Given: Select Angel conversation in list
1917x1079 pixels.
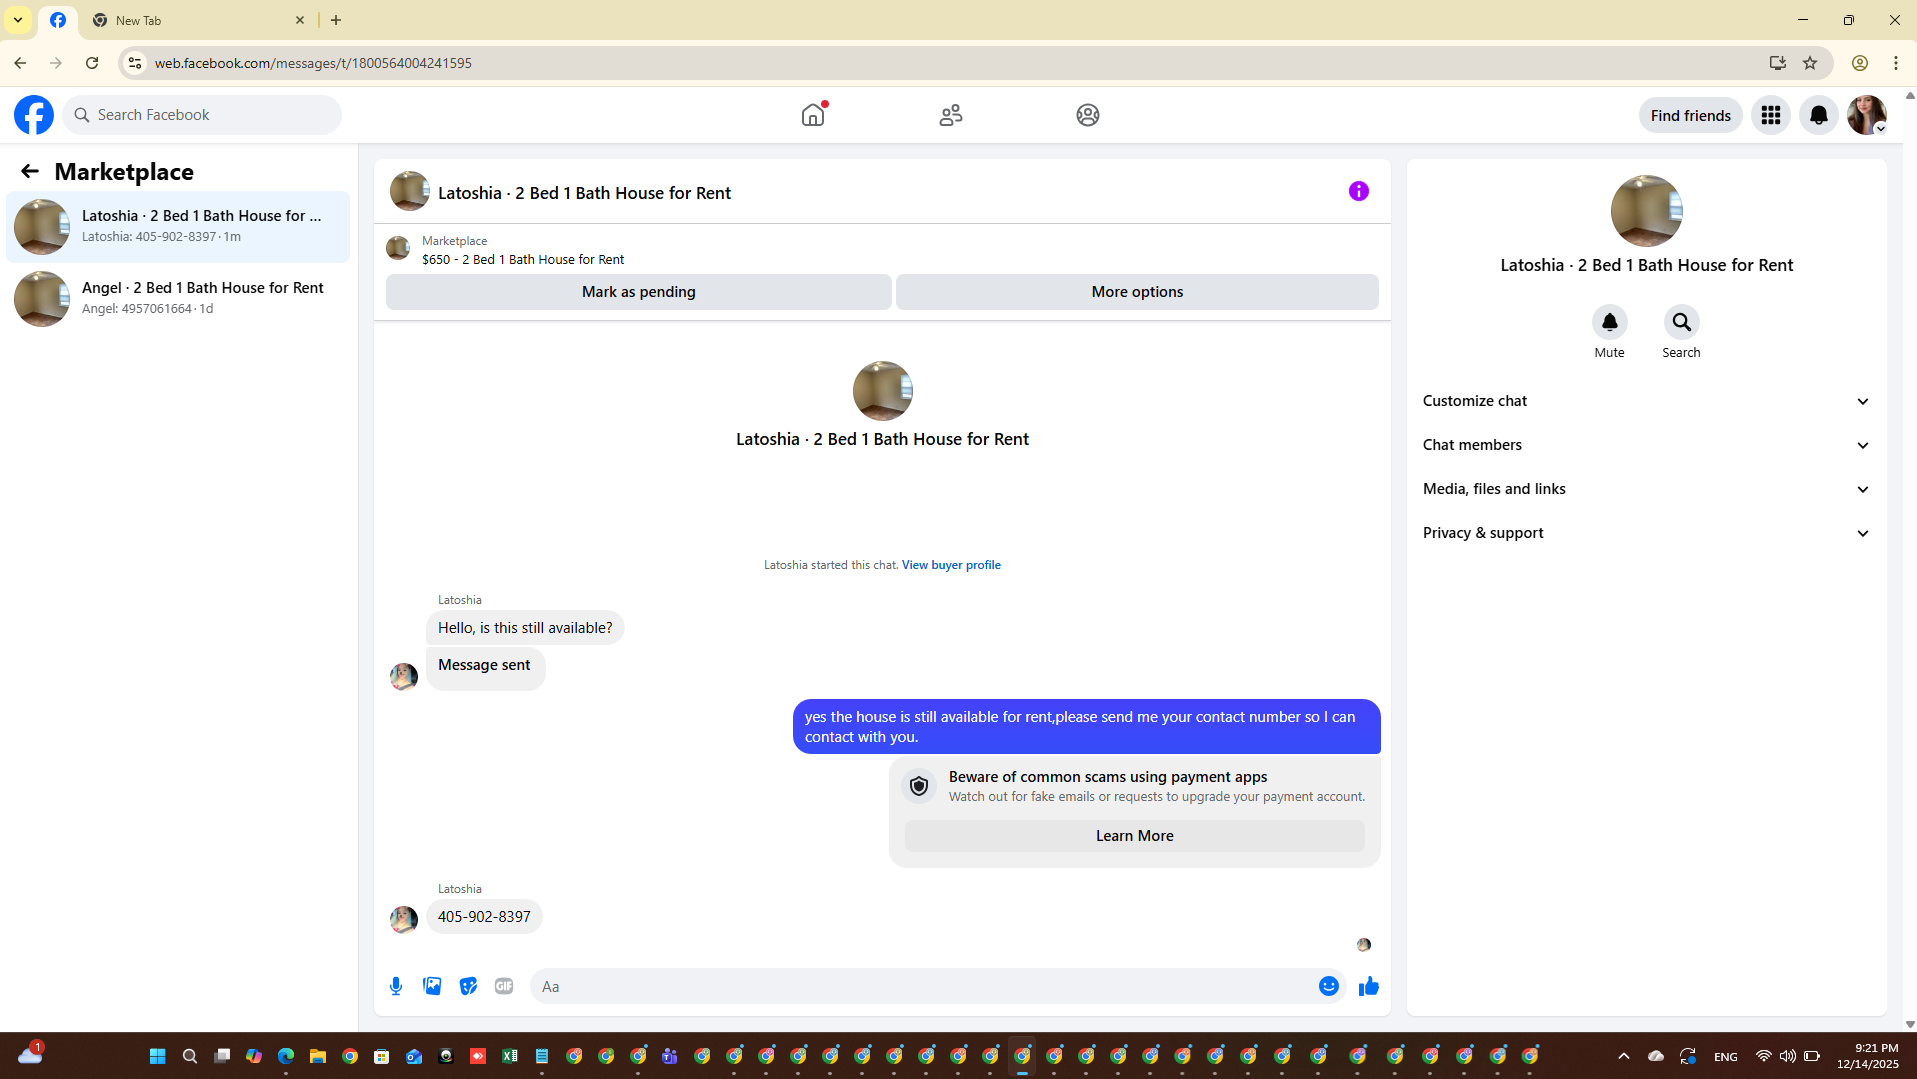Looking at the screenshot, I should pyautogui.click(x=178, y=298).
